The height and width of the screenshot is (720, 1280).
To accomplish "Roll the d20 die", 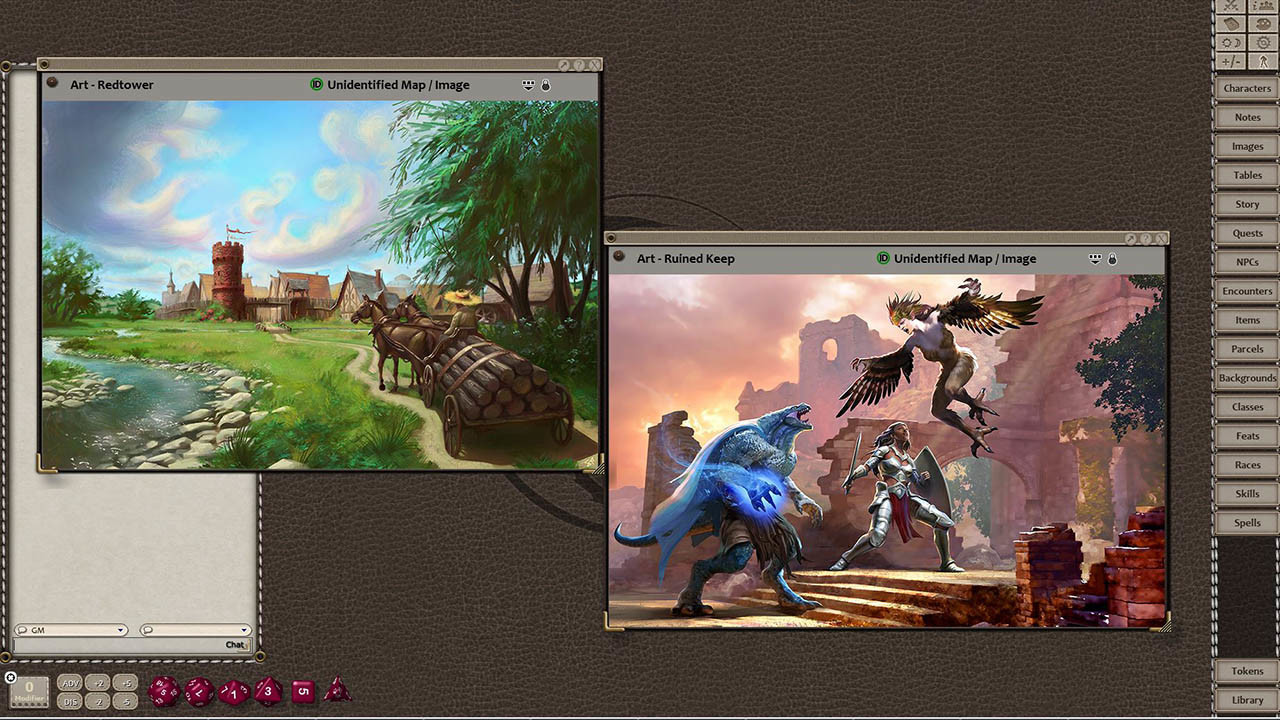I will [x=164, y=691].
